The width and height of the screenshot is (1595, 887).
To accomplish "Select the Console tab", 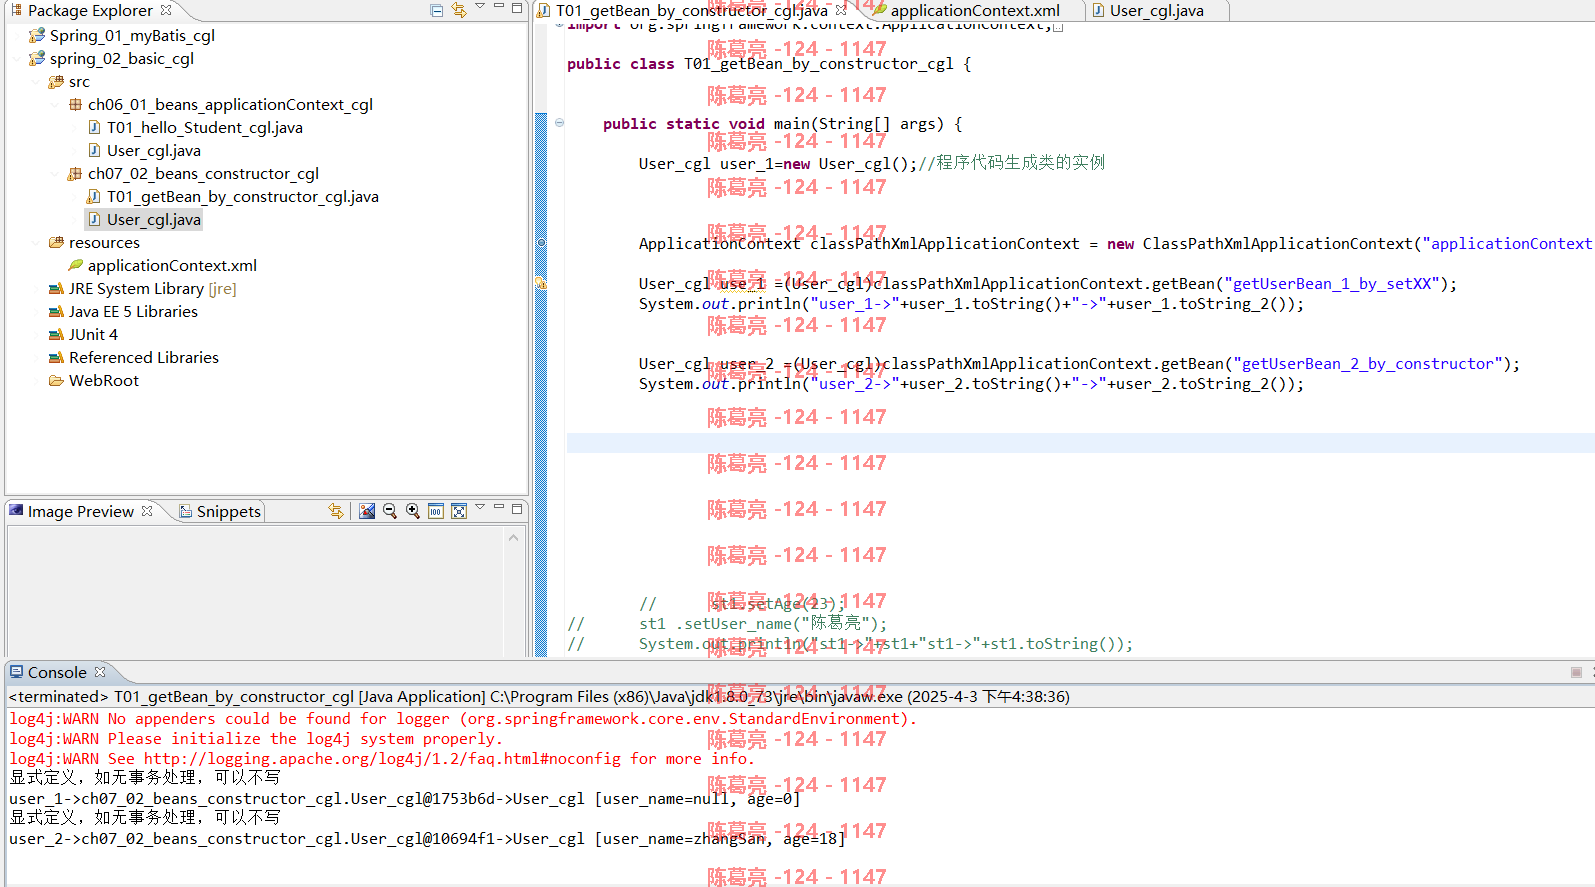I will 57,673.
